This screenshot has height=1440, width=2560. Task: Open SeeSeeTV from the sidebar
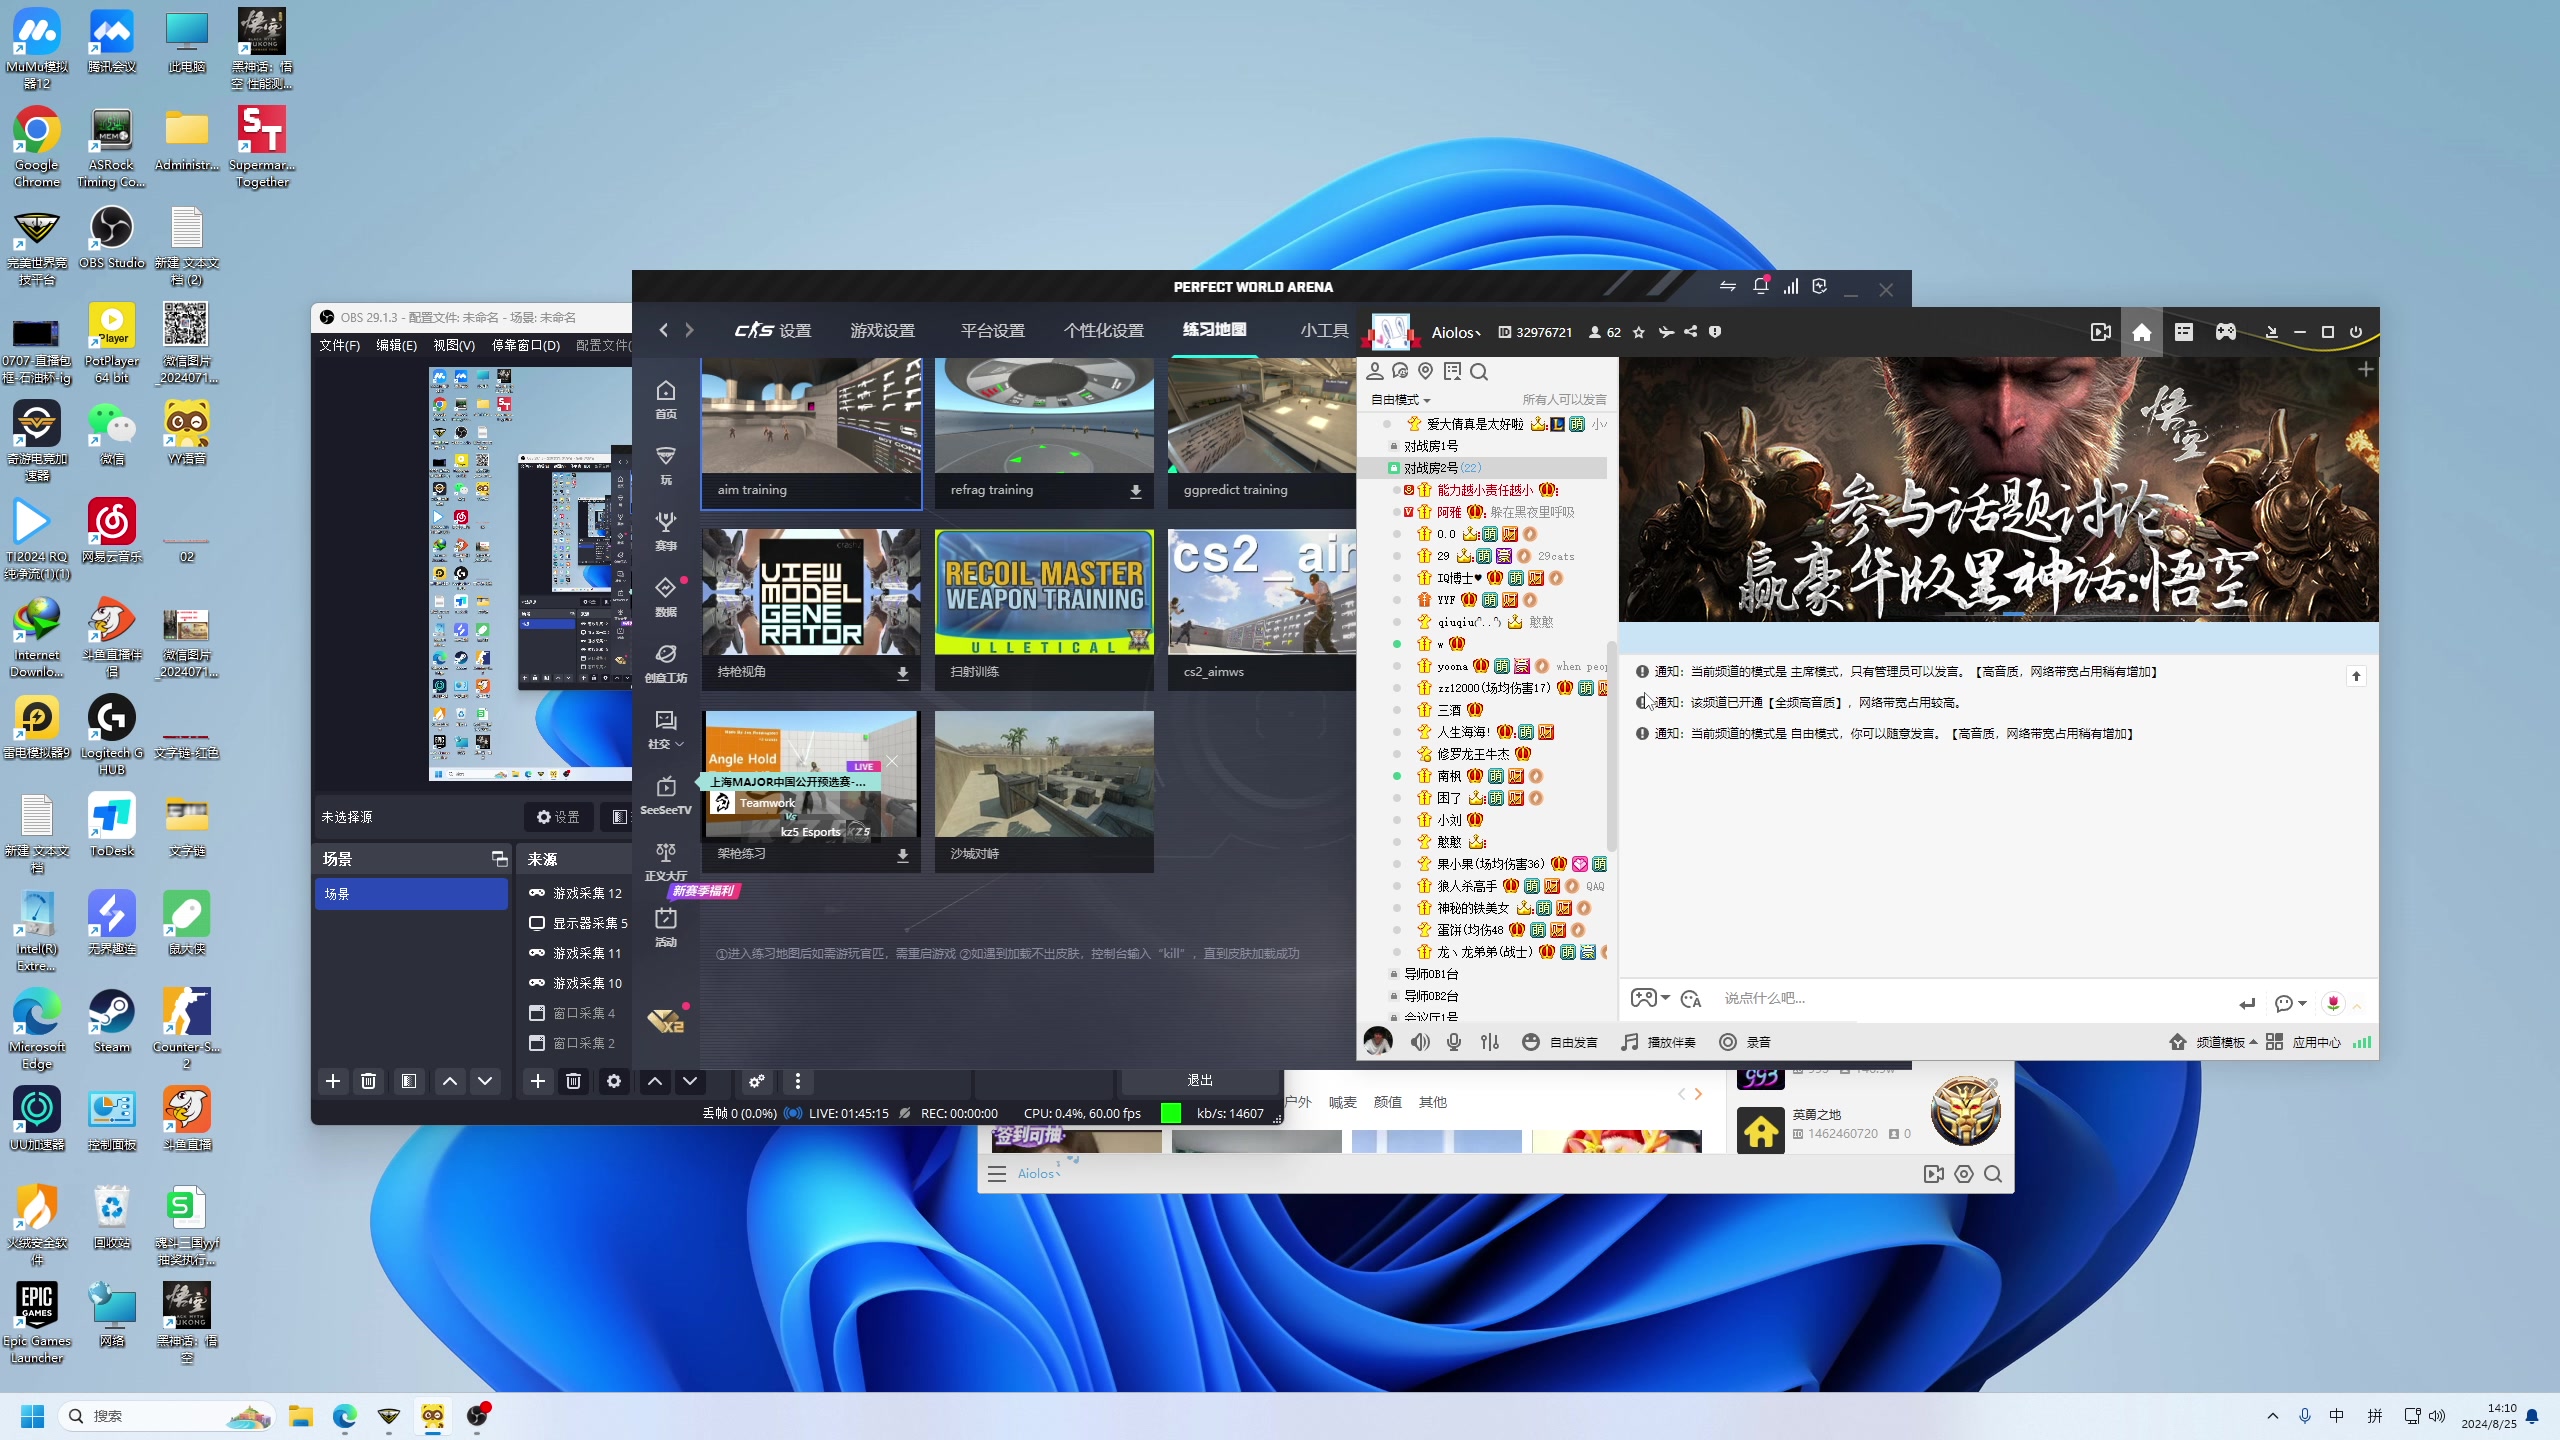(x=665, y=795)
